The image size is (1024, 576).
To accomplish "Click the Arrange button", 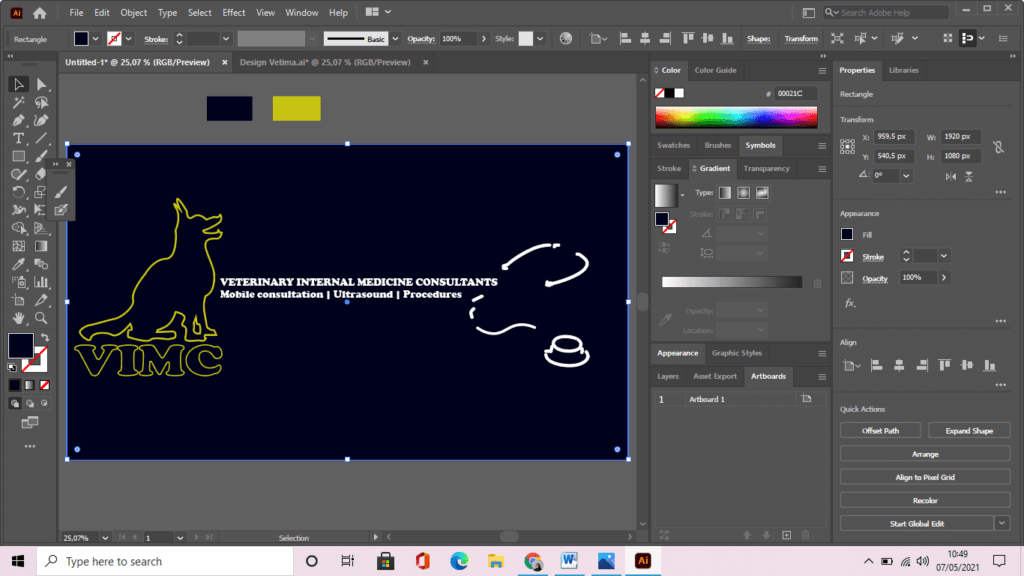I will (925, 454).
